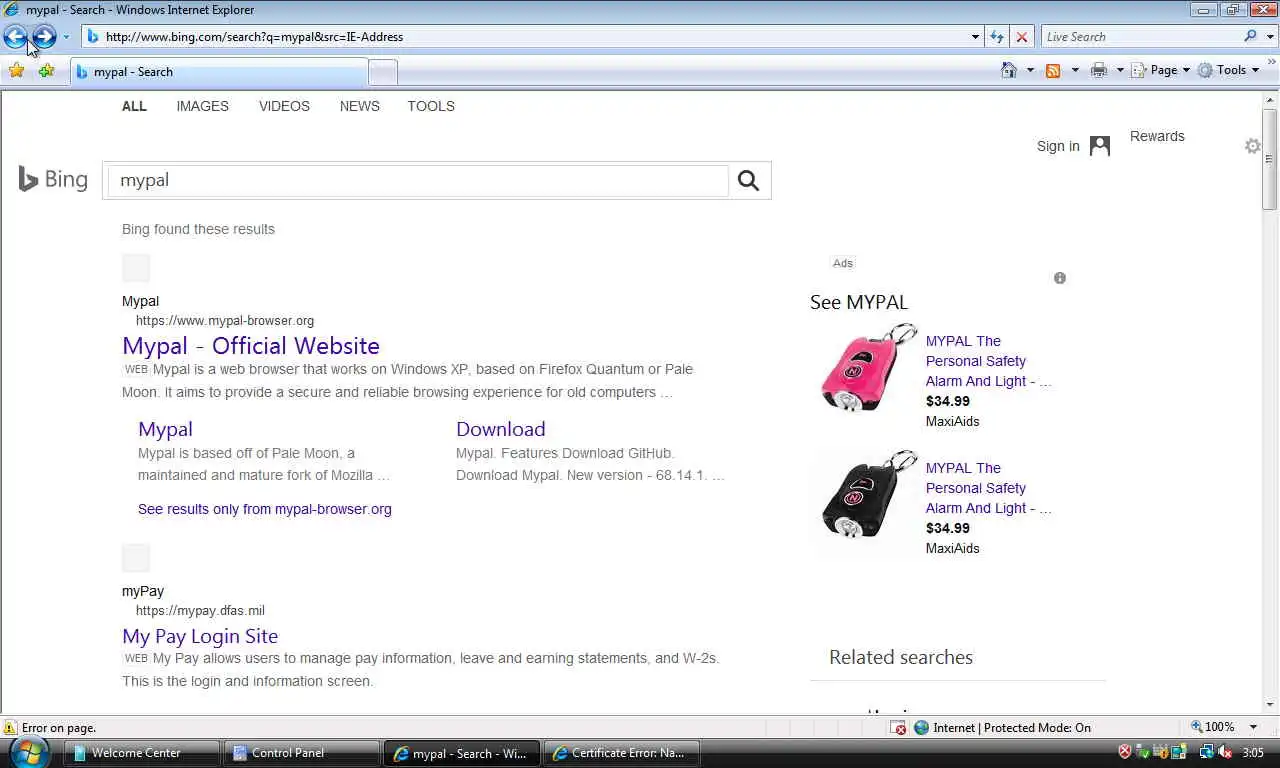The height and width of the screenshot is (768, 1280).
Task: Click the Ads info circle icon
Action: pyautogui.click(x=1060, y=278)
